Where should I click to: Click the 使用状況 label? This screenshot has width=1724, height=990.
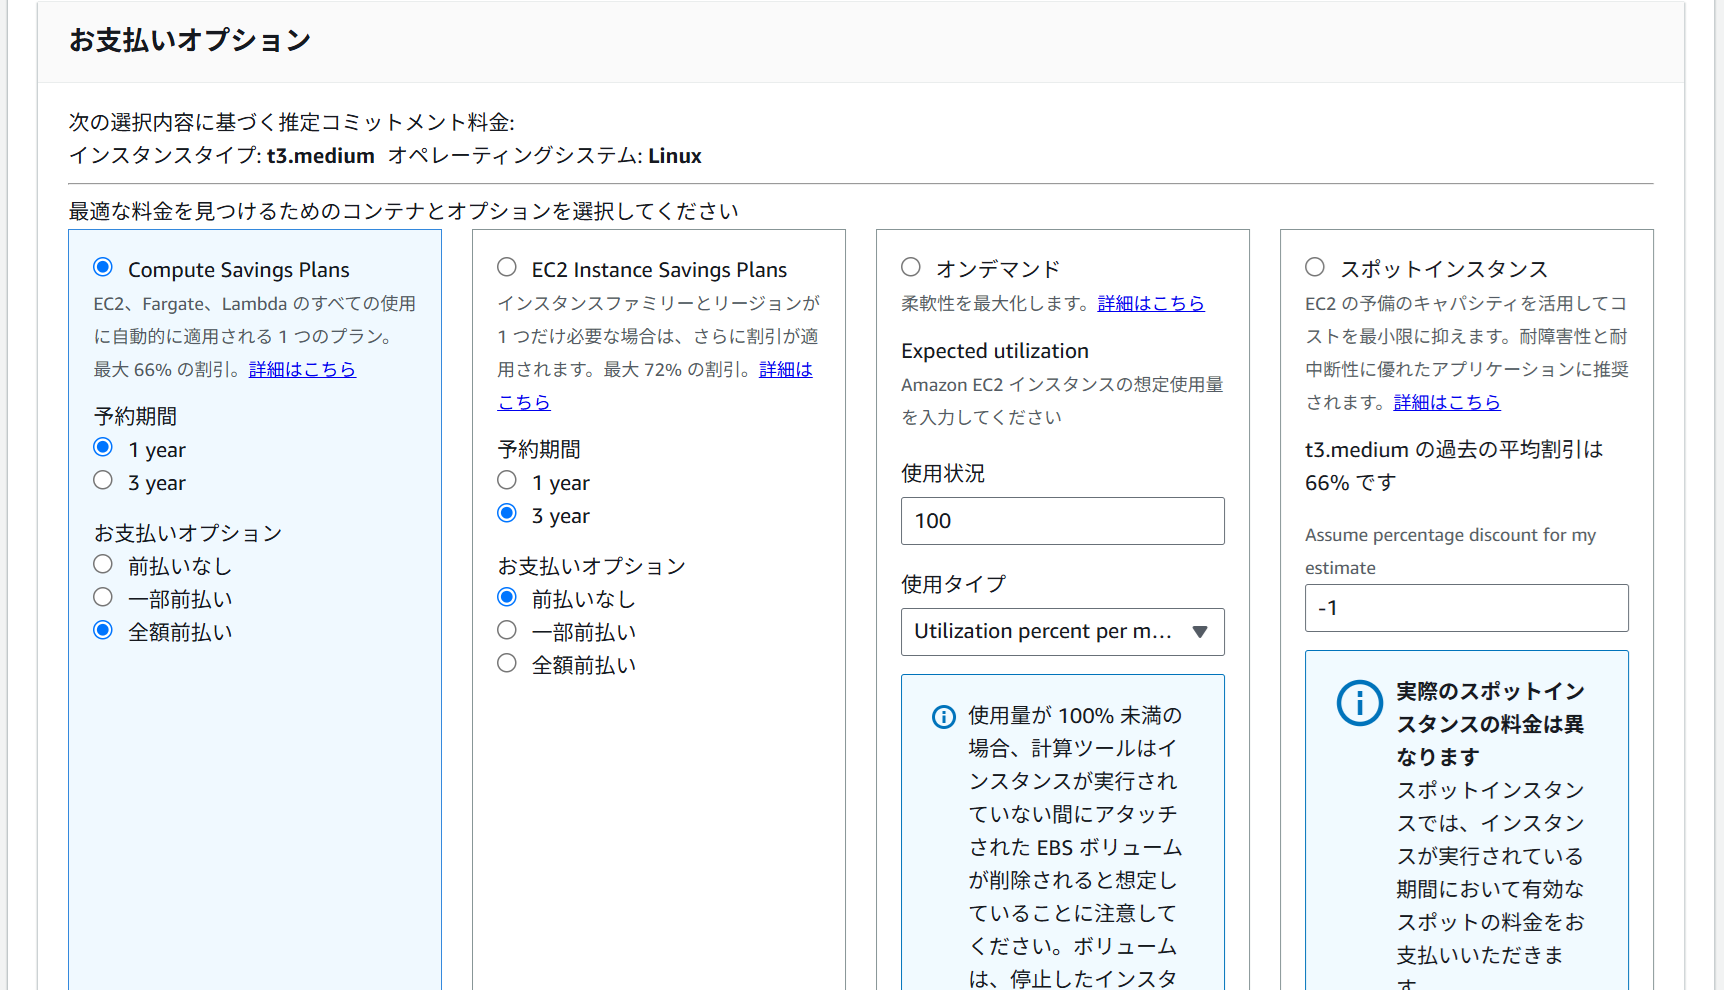[x=943, y=473]
